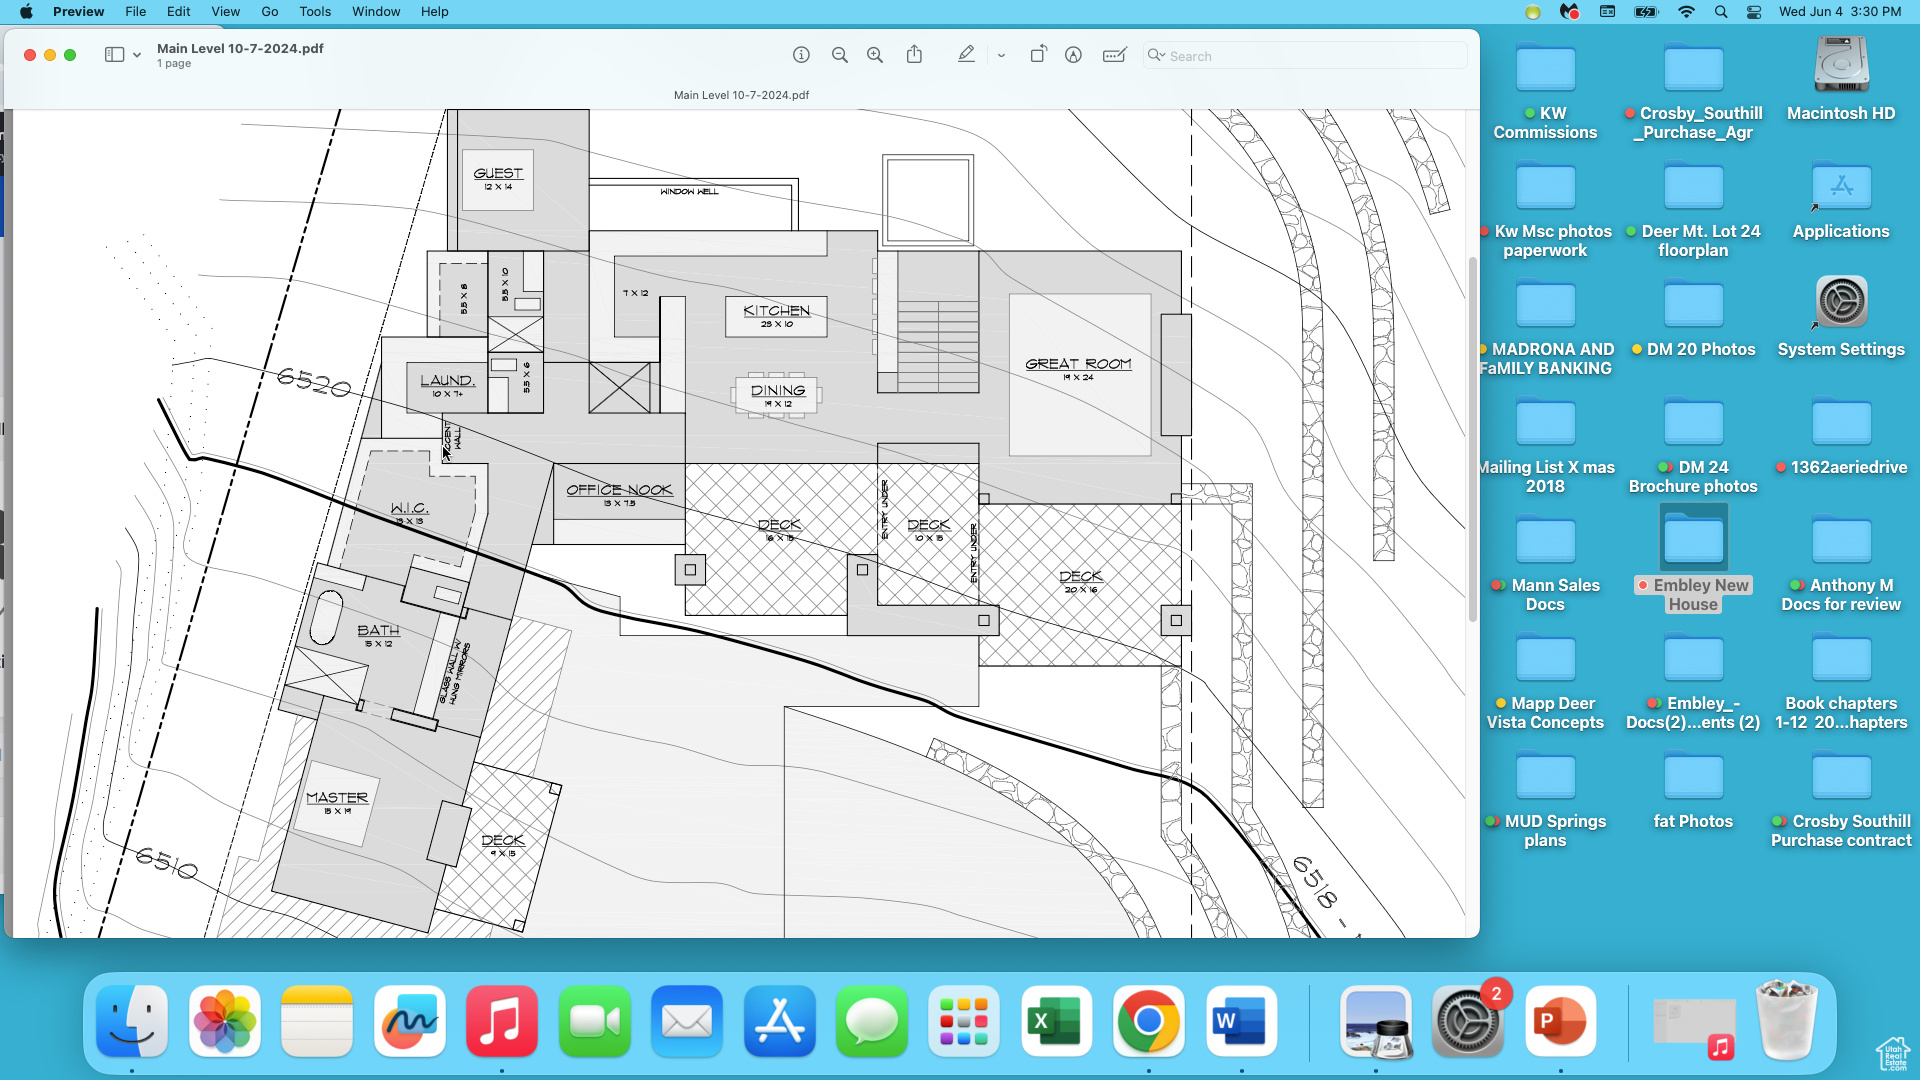Click the document vertical scrollbar
The width and height of the screenshot is (1920, 1080).
(x=1472, y=440)
